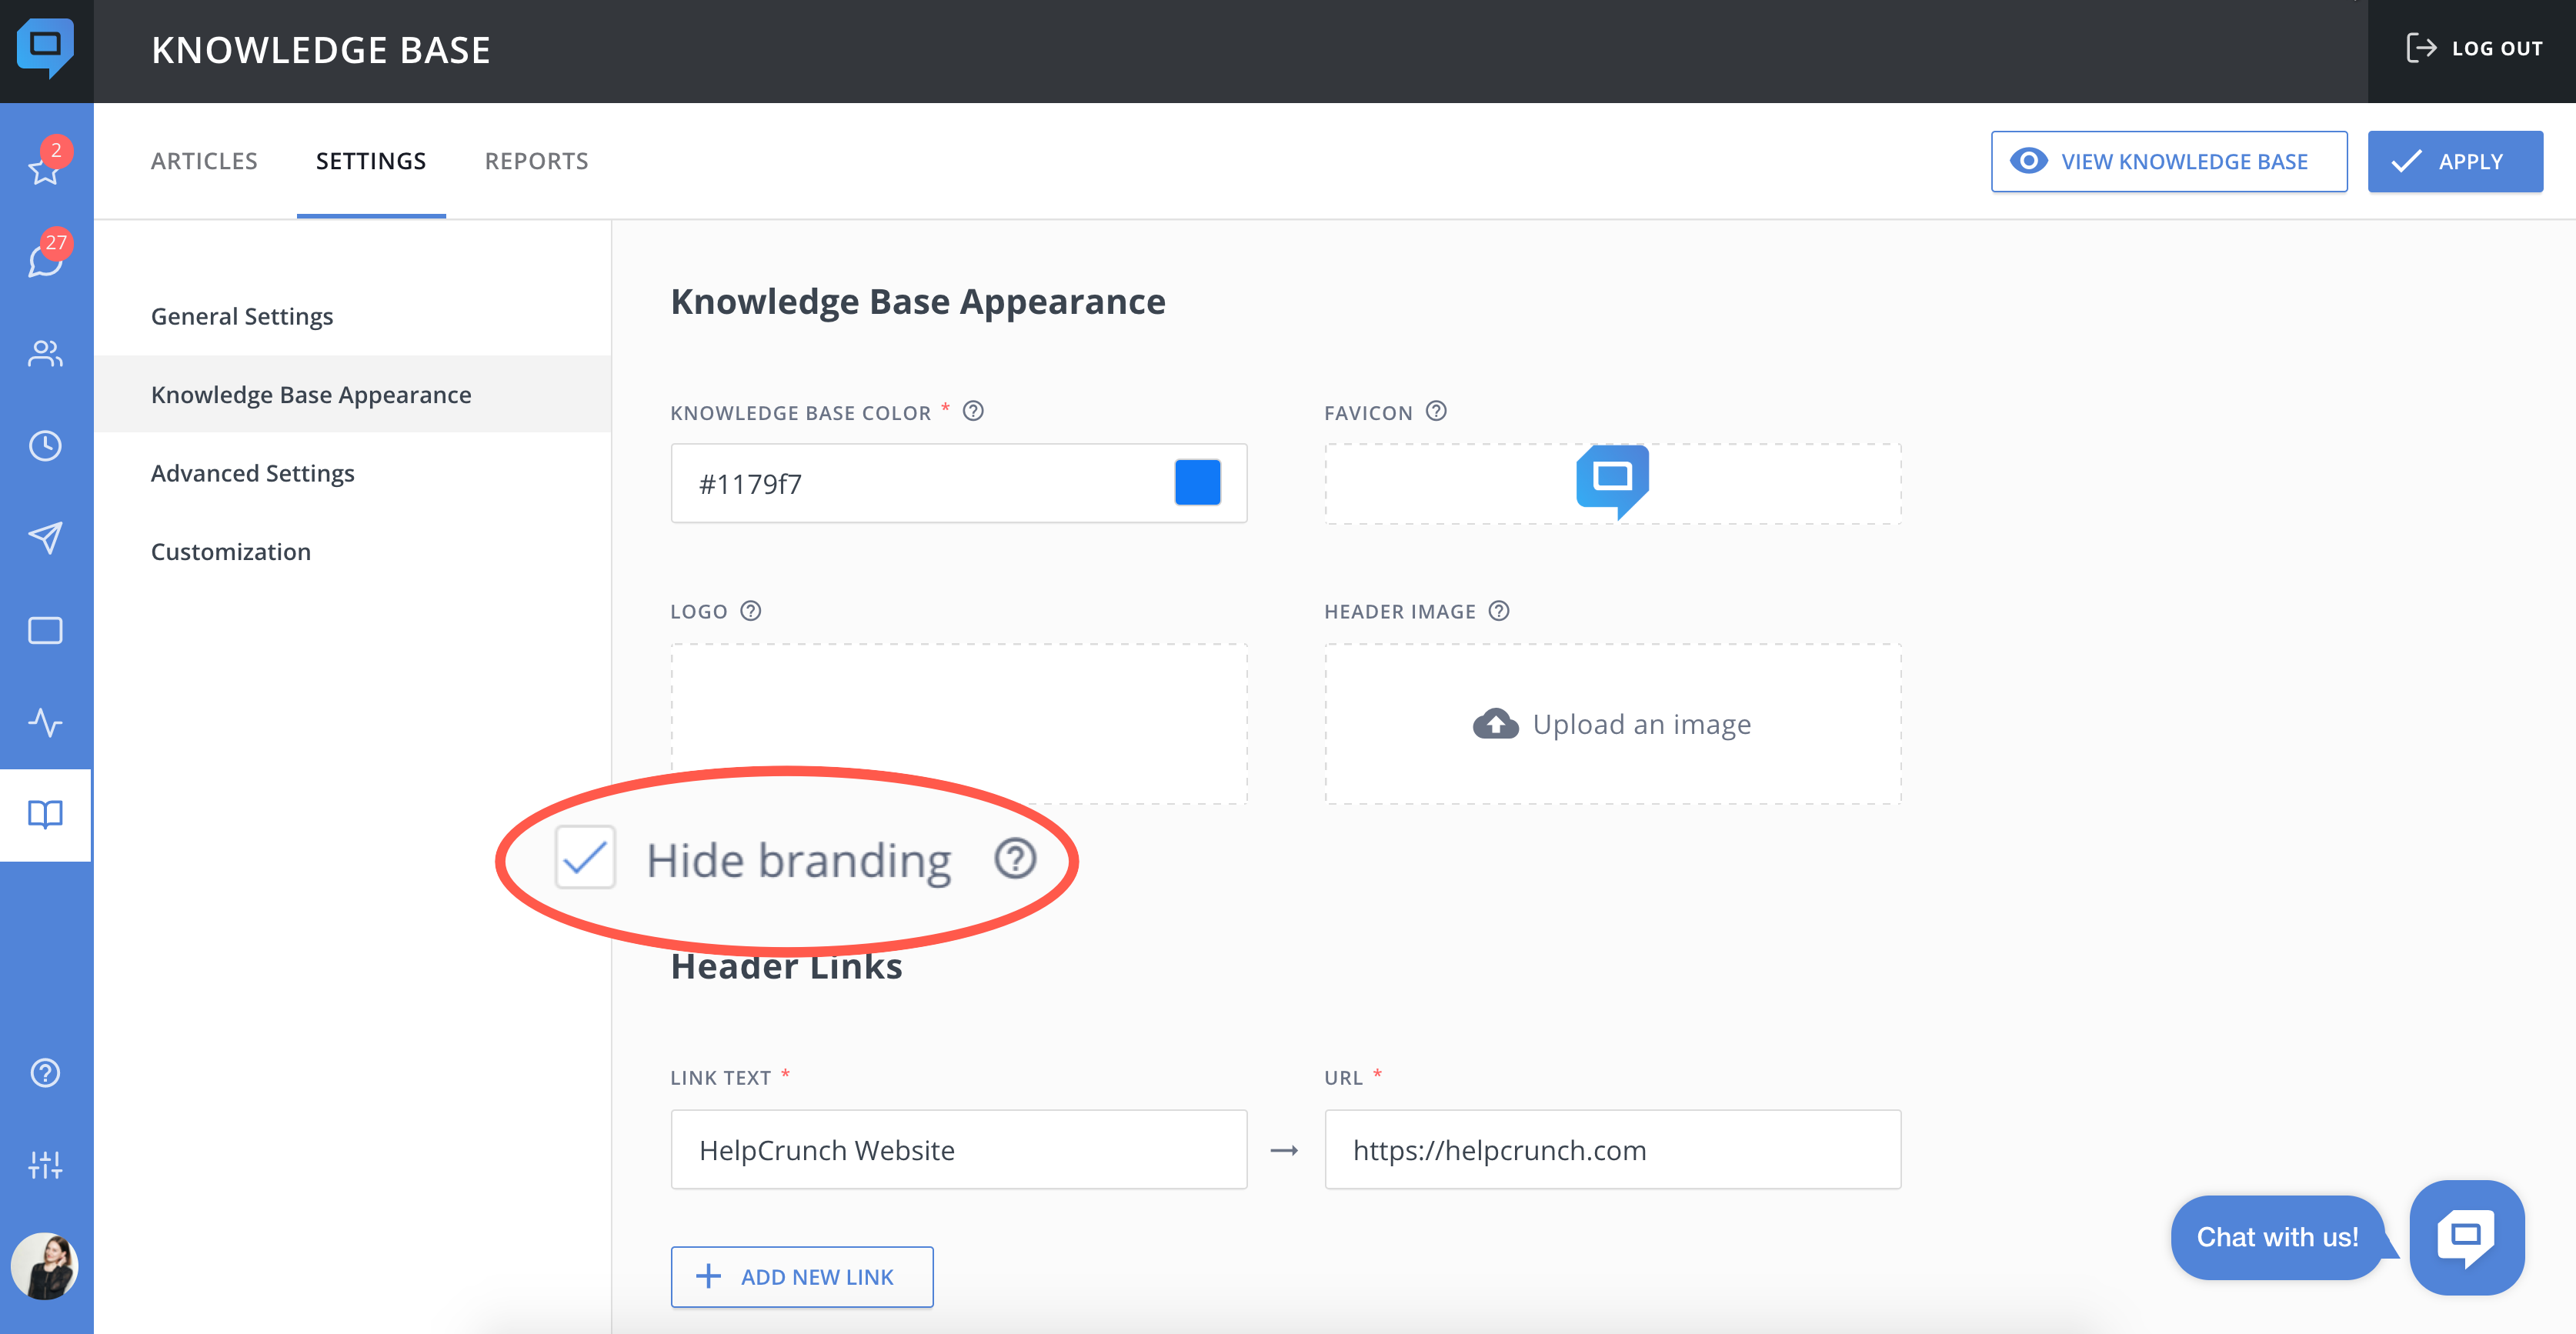Click the Link Text field with HelpCrunch Website
The height and width of the screenshot is (1334, 2576).
(959, 1149)
